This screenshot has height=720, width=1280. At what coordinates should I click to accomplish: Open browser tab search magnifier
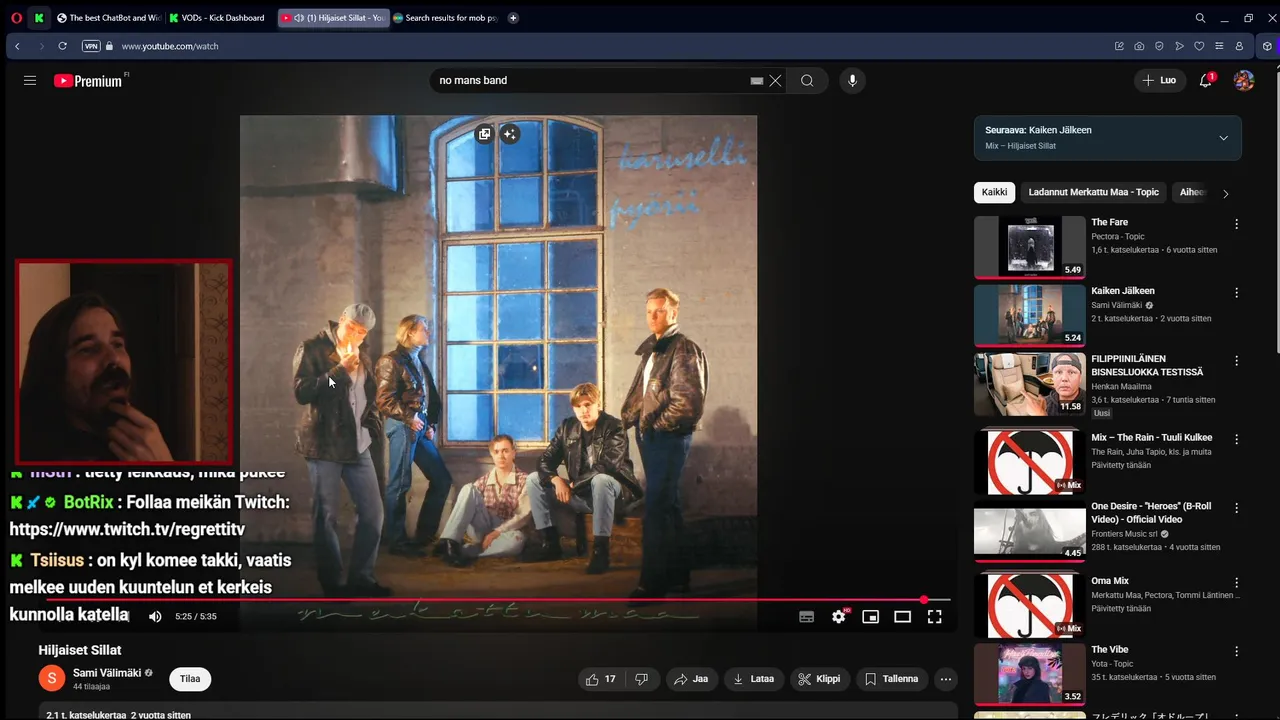(x=1201, y=18)
